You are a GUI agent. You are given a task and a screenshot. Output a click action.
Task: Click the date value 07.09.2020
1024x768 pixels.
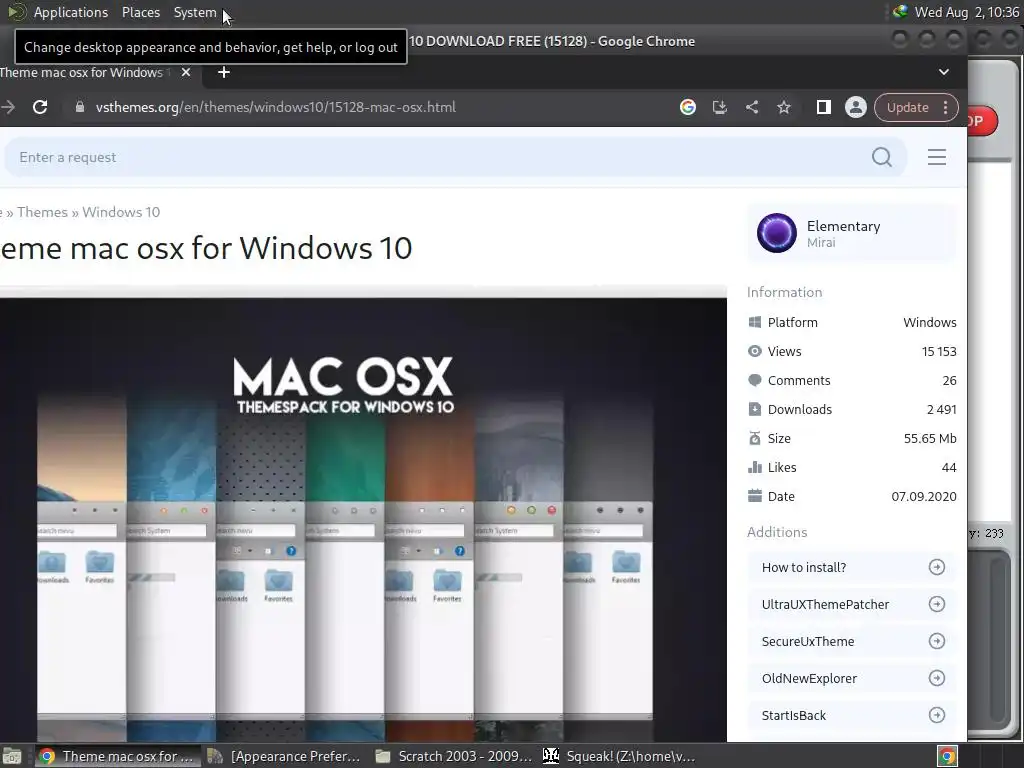923,496
